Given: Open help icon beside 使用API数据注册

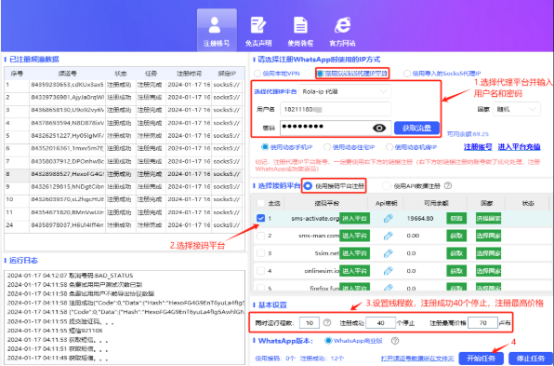Looking at the screenshot, I should (x=448, y=185).
